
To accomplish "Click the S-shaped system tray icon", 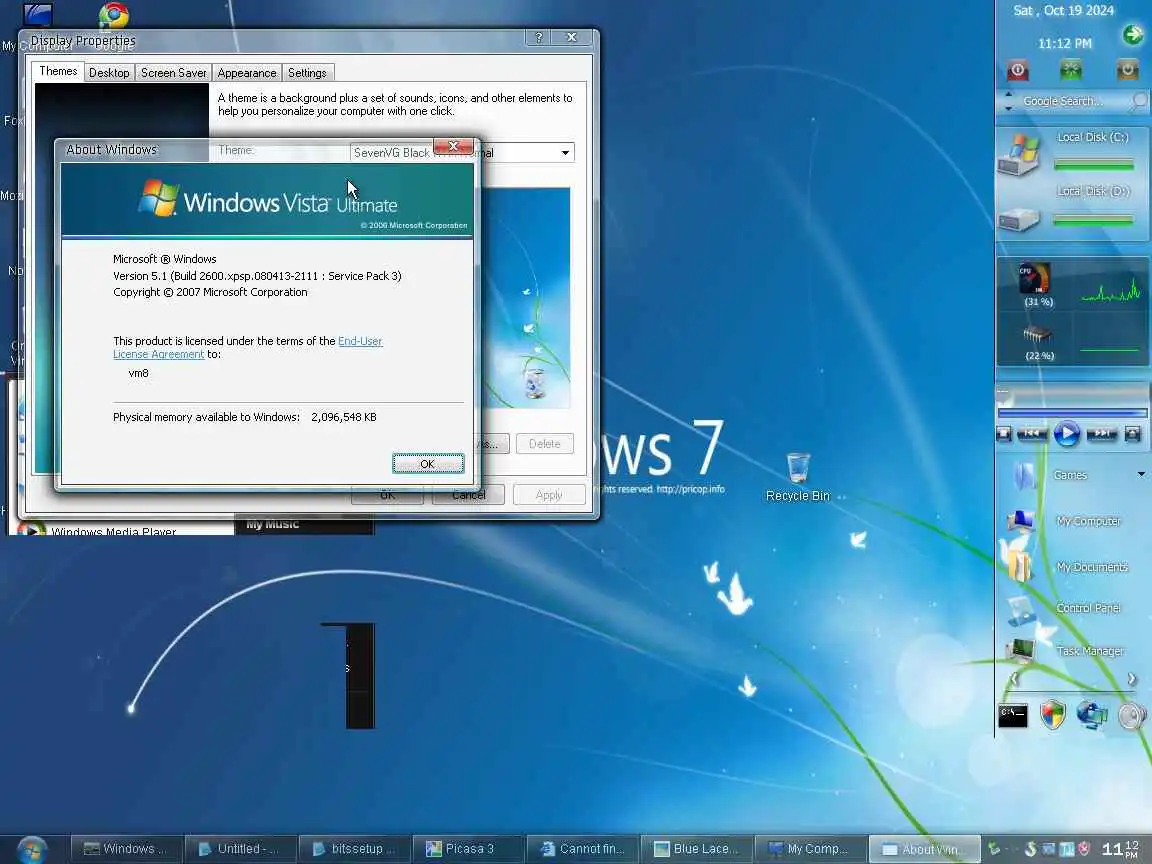I will pyautogui.click(x=1030, y=849).
